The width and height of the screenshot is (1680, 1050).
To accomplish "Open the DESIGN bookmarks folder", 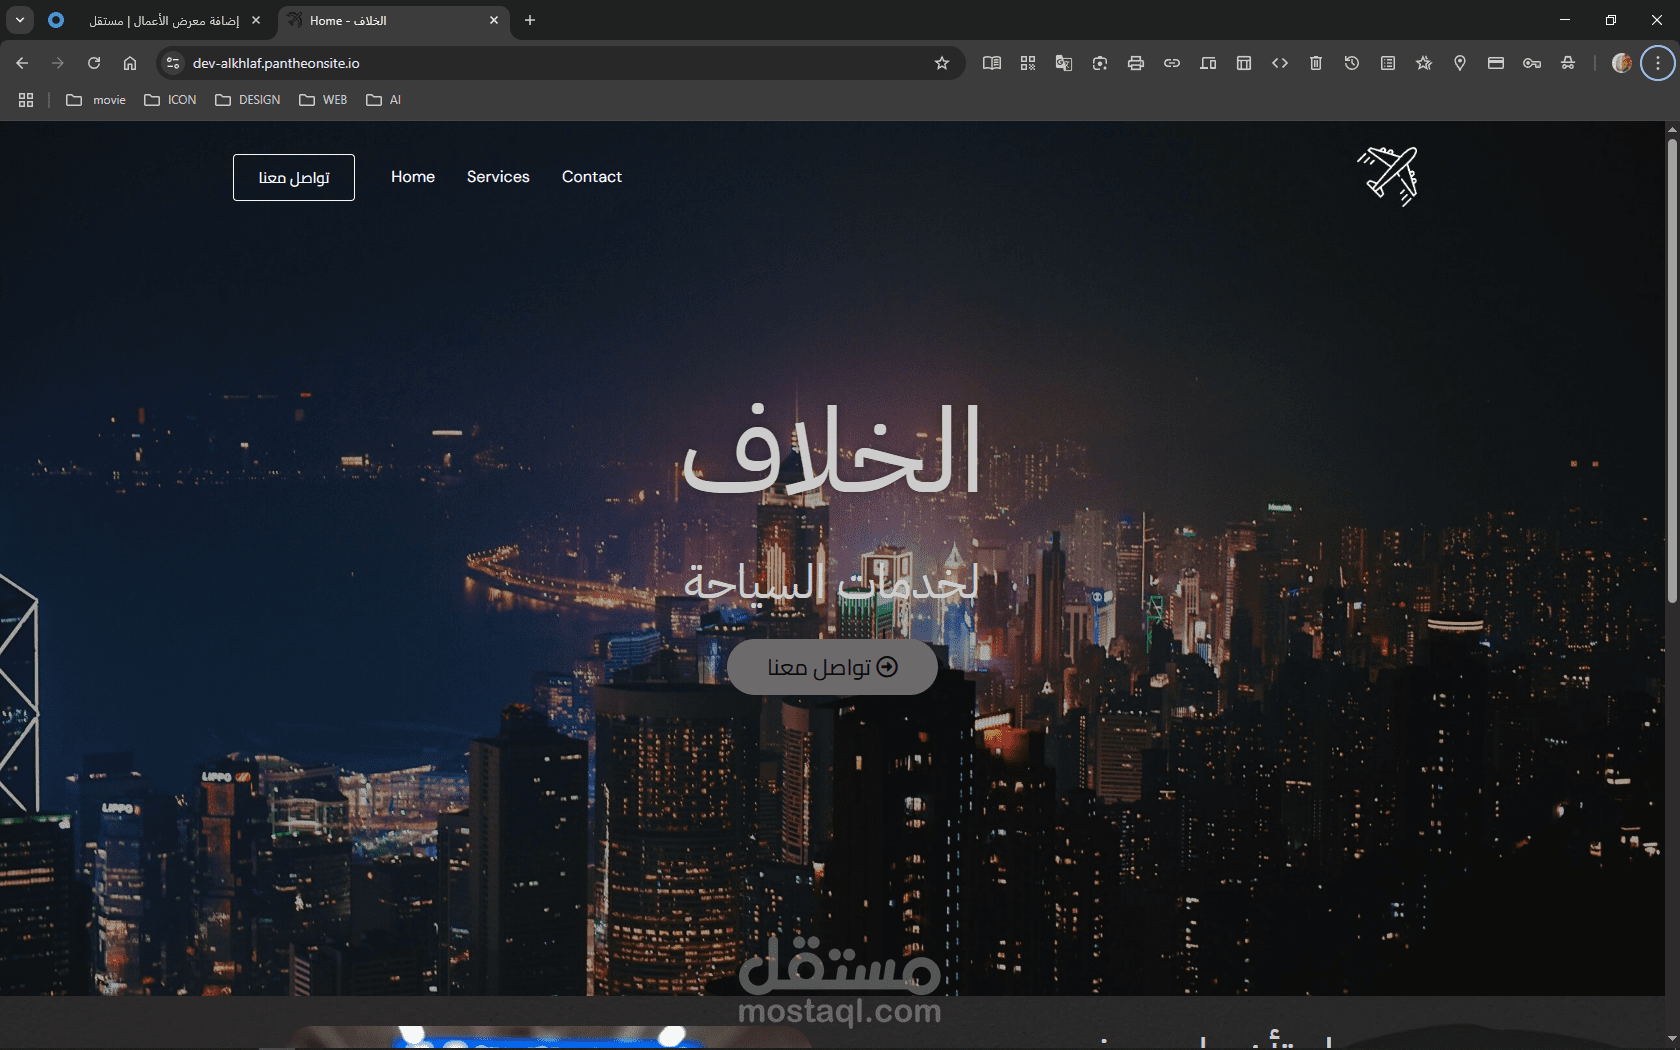I will click(248, 100).
